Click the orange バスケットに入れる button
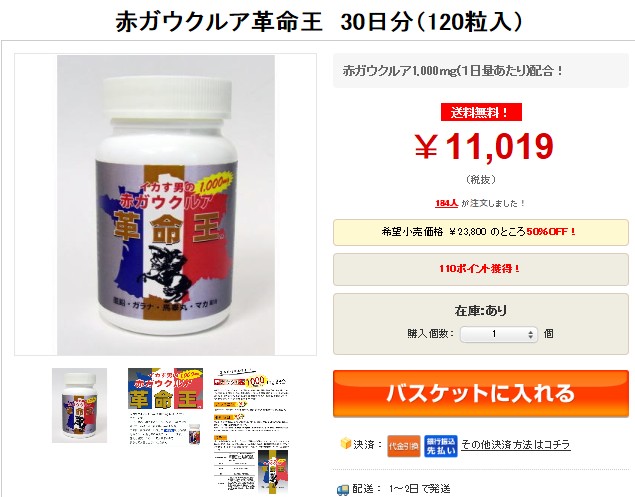 coord(481,393)
